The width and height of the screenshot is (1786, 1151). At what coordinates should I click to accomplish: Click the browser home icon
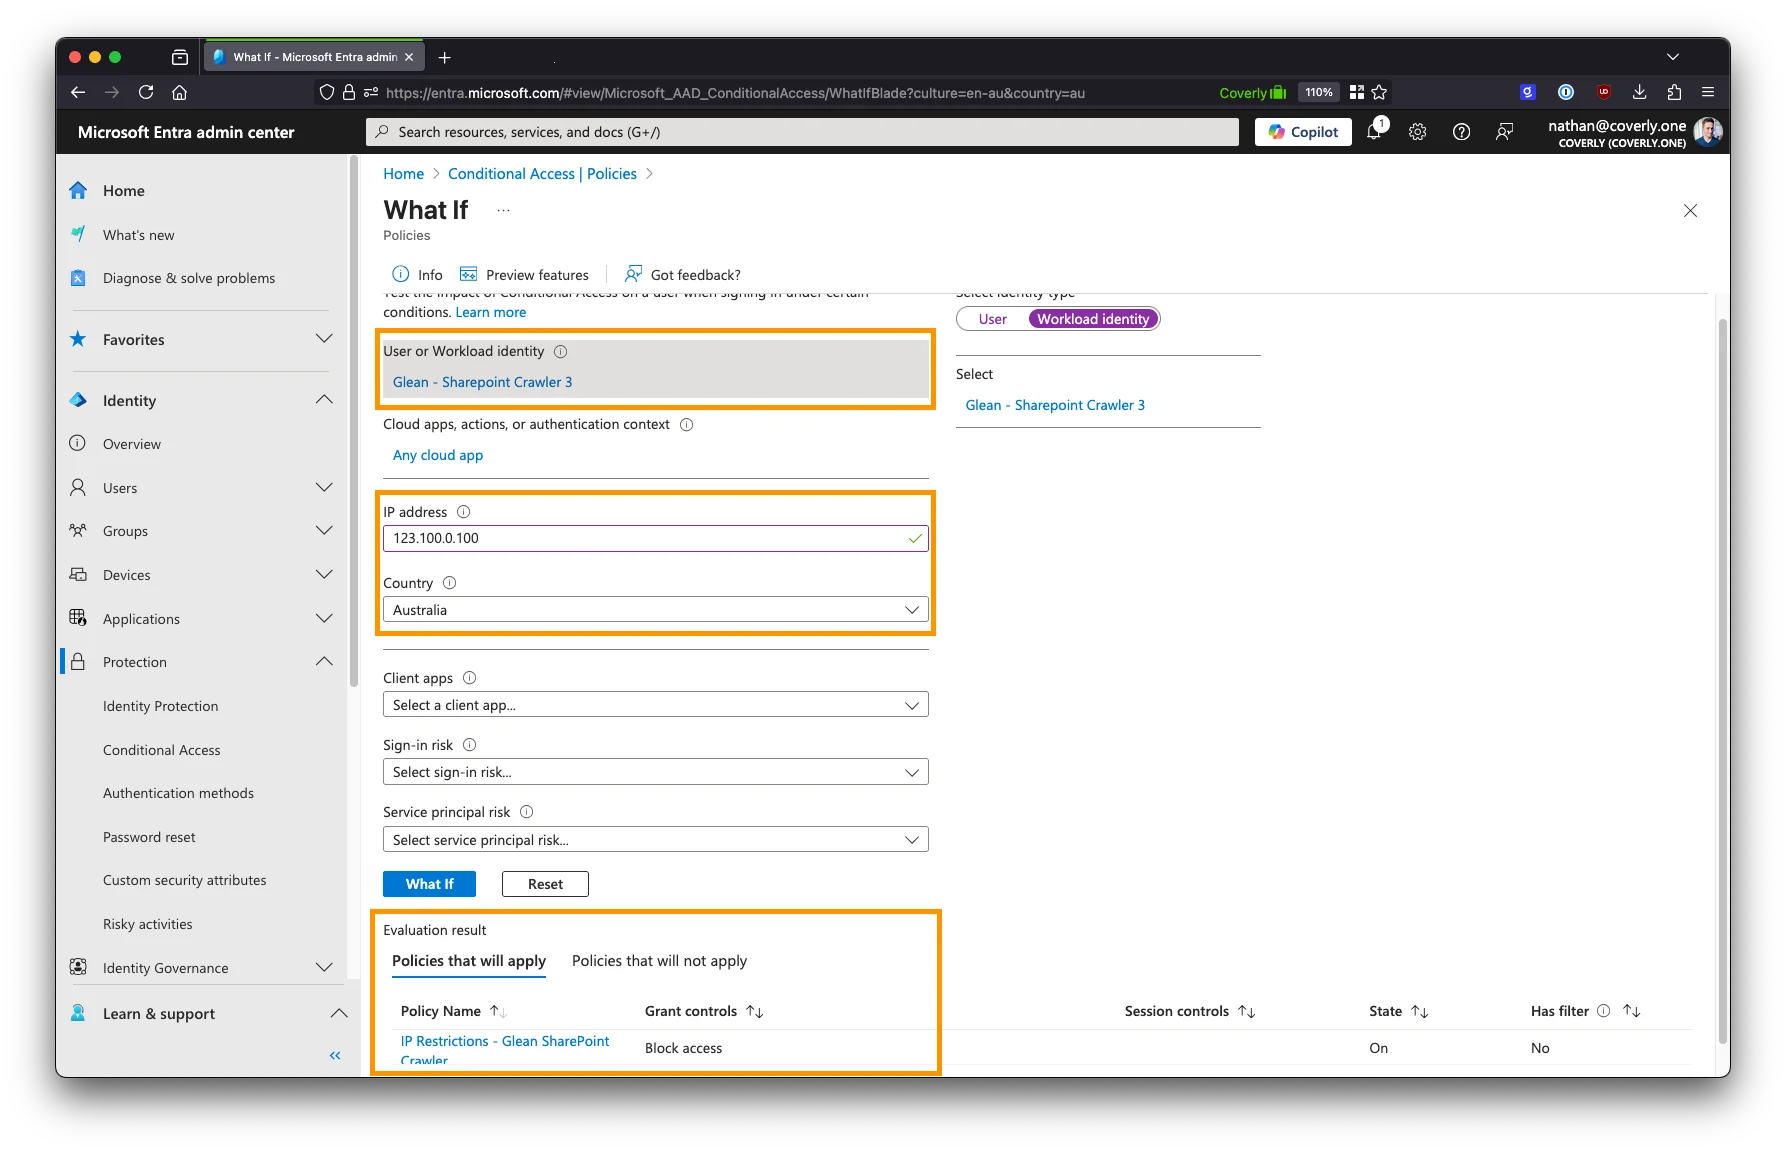[180, 92]
